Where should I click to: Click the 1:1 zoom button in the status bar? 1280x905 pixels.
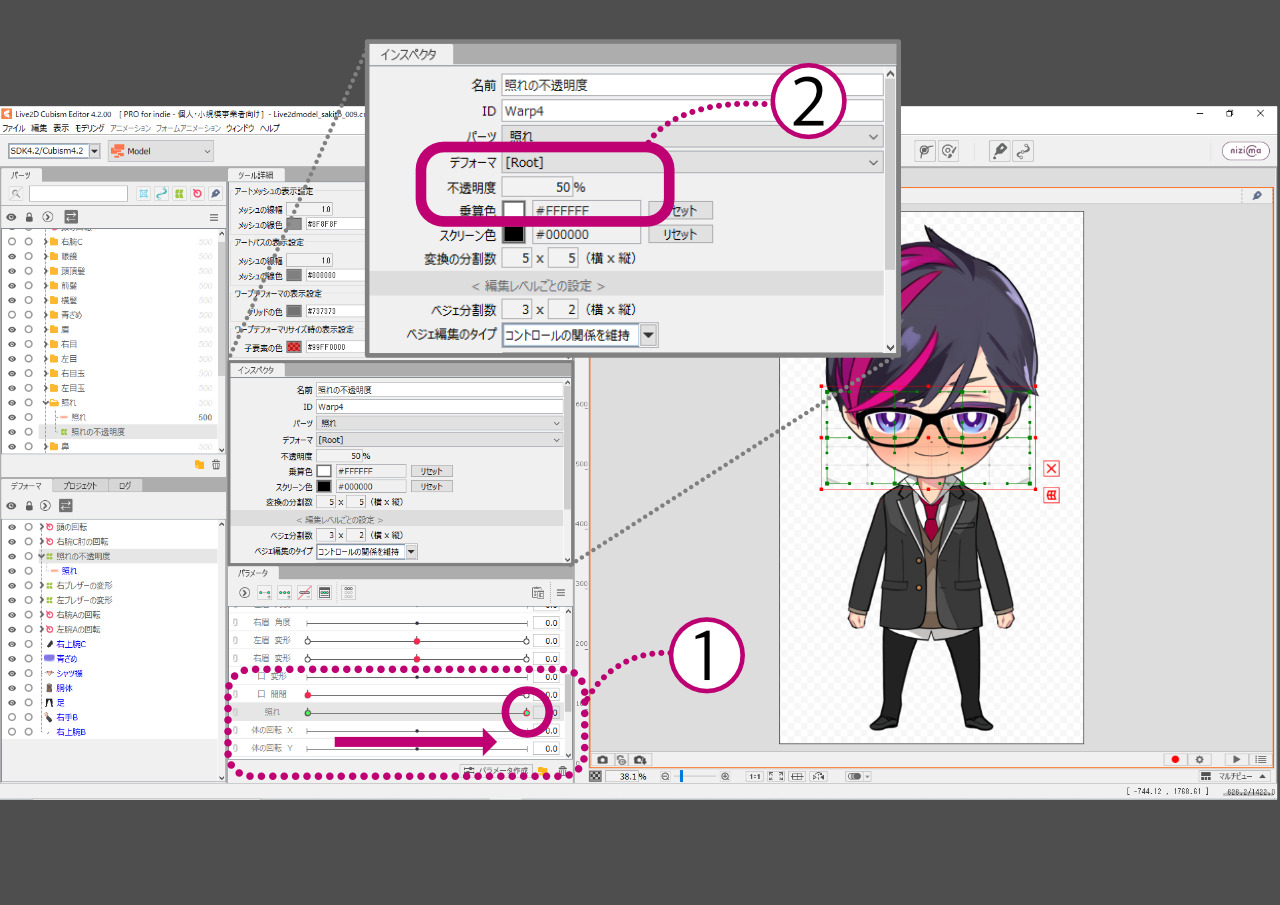point(754,776)
